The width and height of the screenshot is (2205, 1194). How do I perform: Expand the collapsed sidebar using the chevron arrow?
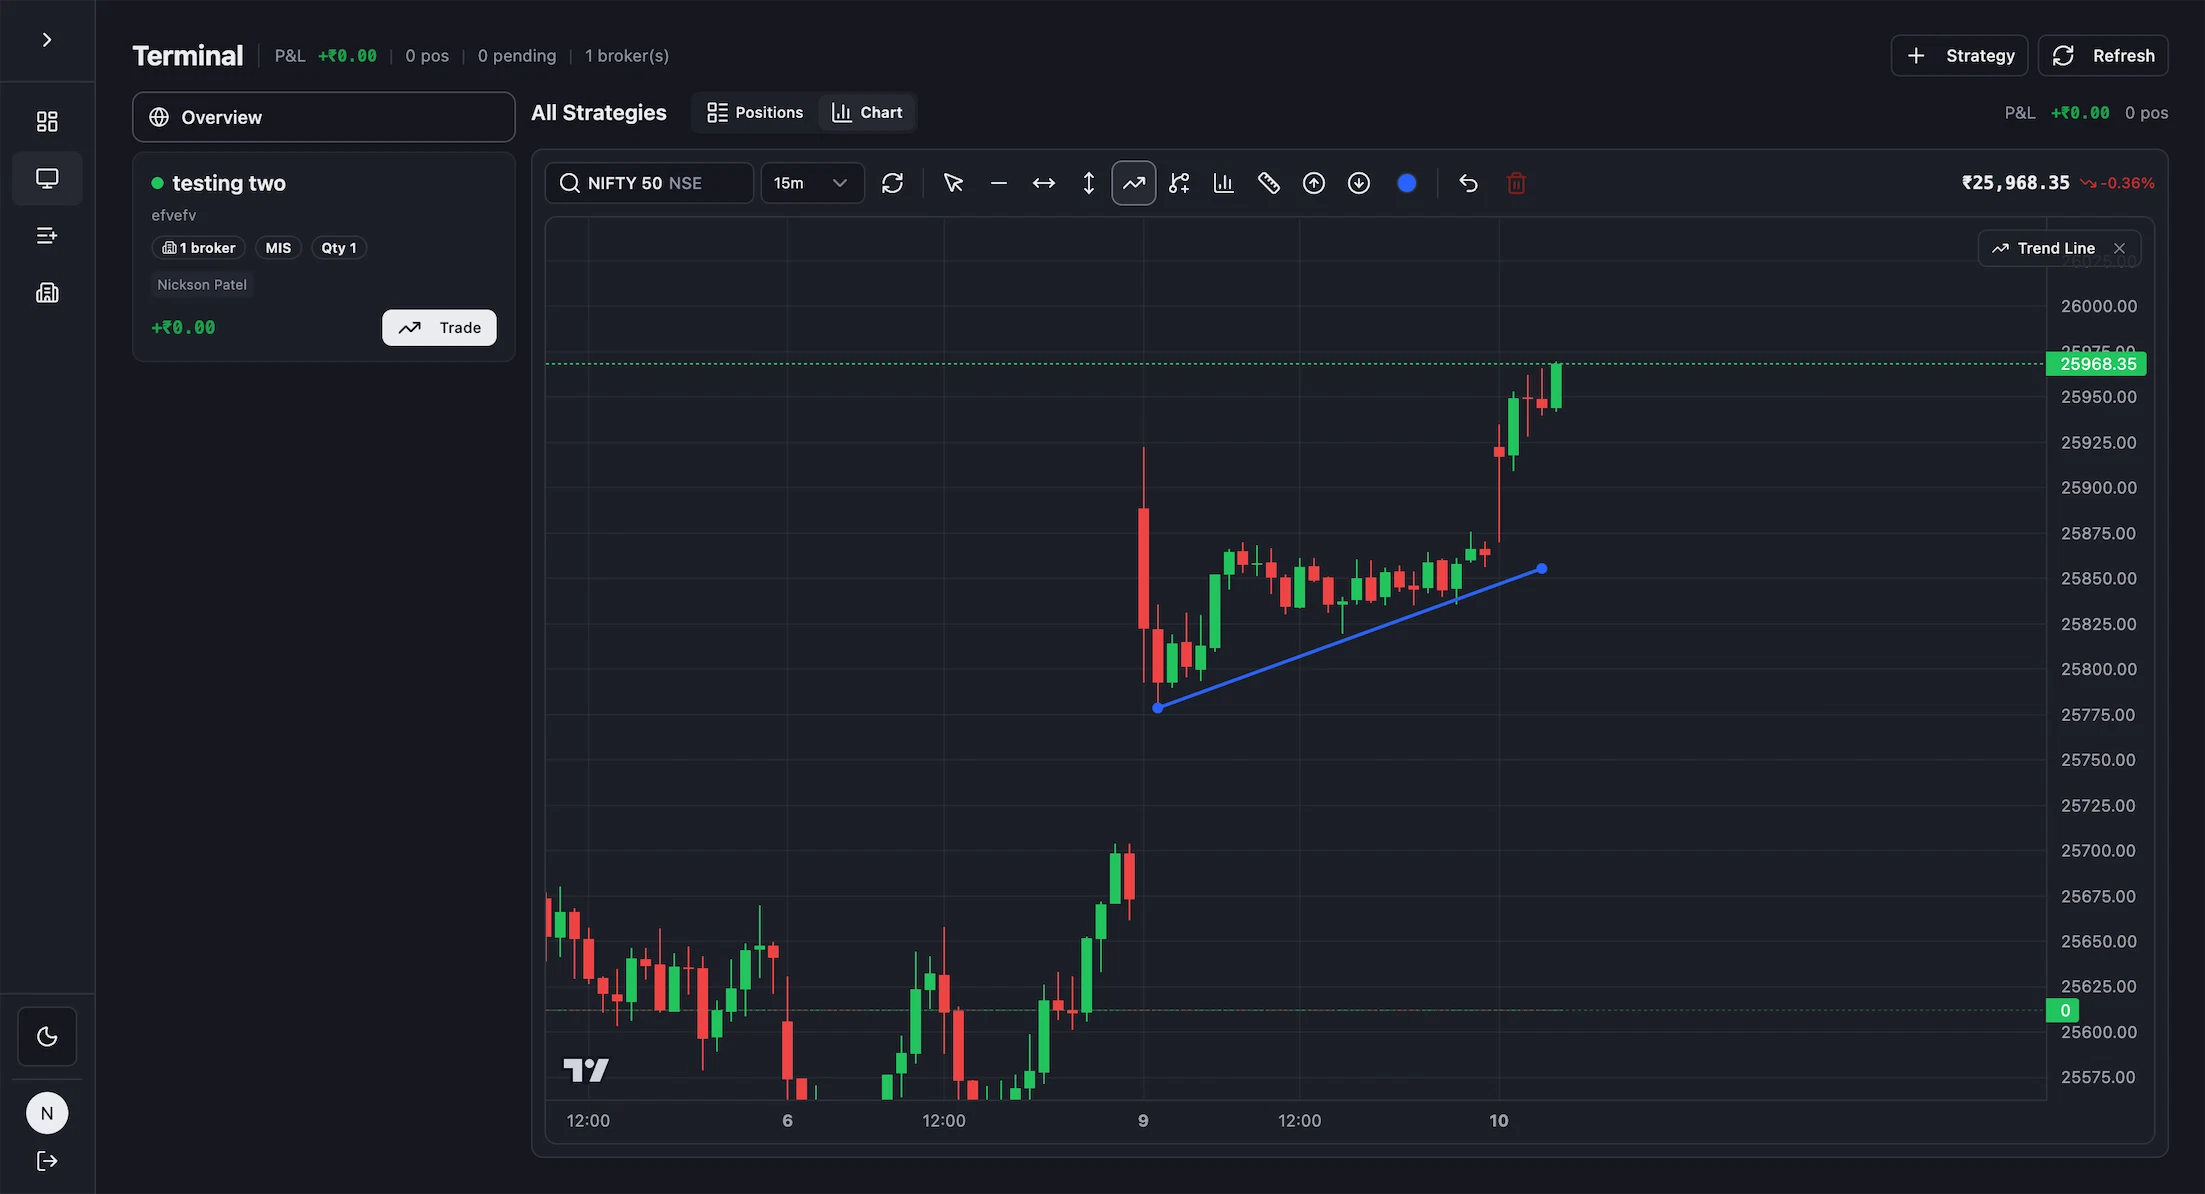tap(47, 40)
